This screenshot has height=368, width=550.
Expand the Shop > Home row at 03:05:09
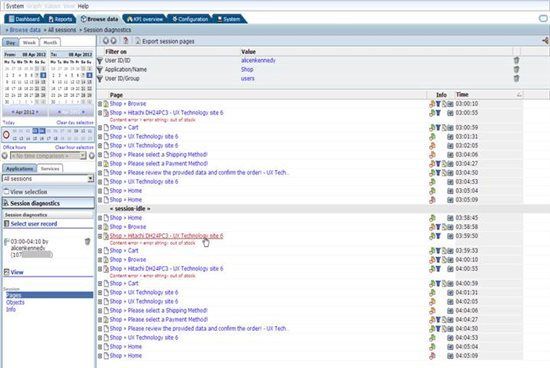[100, 200]
